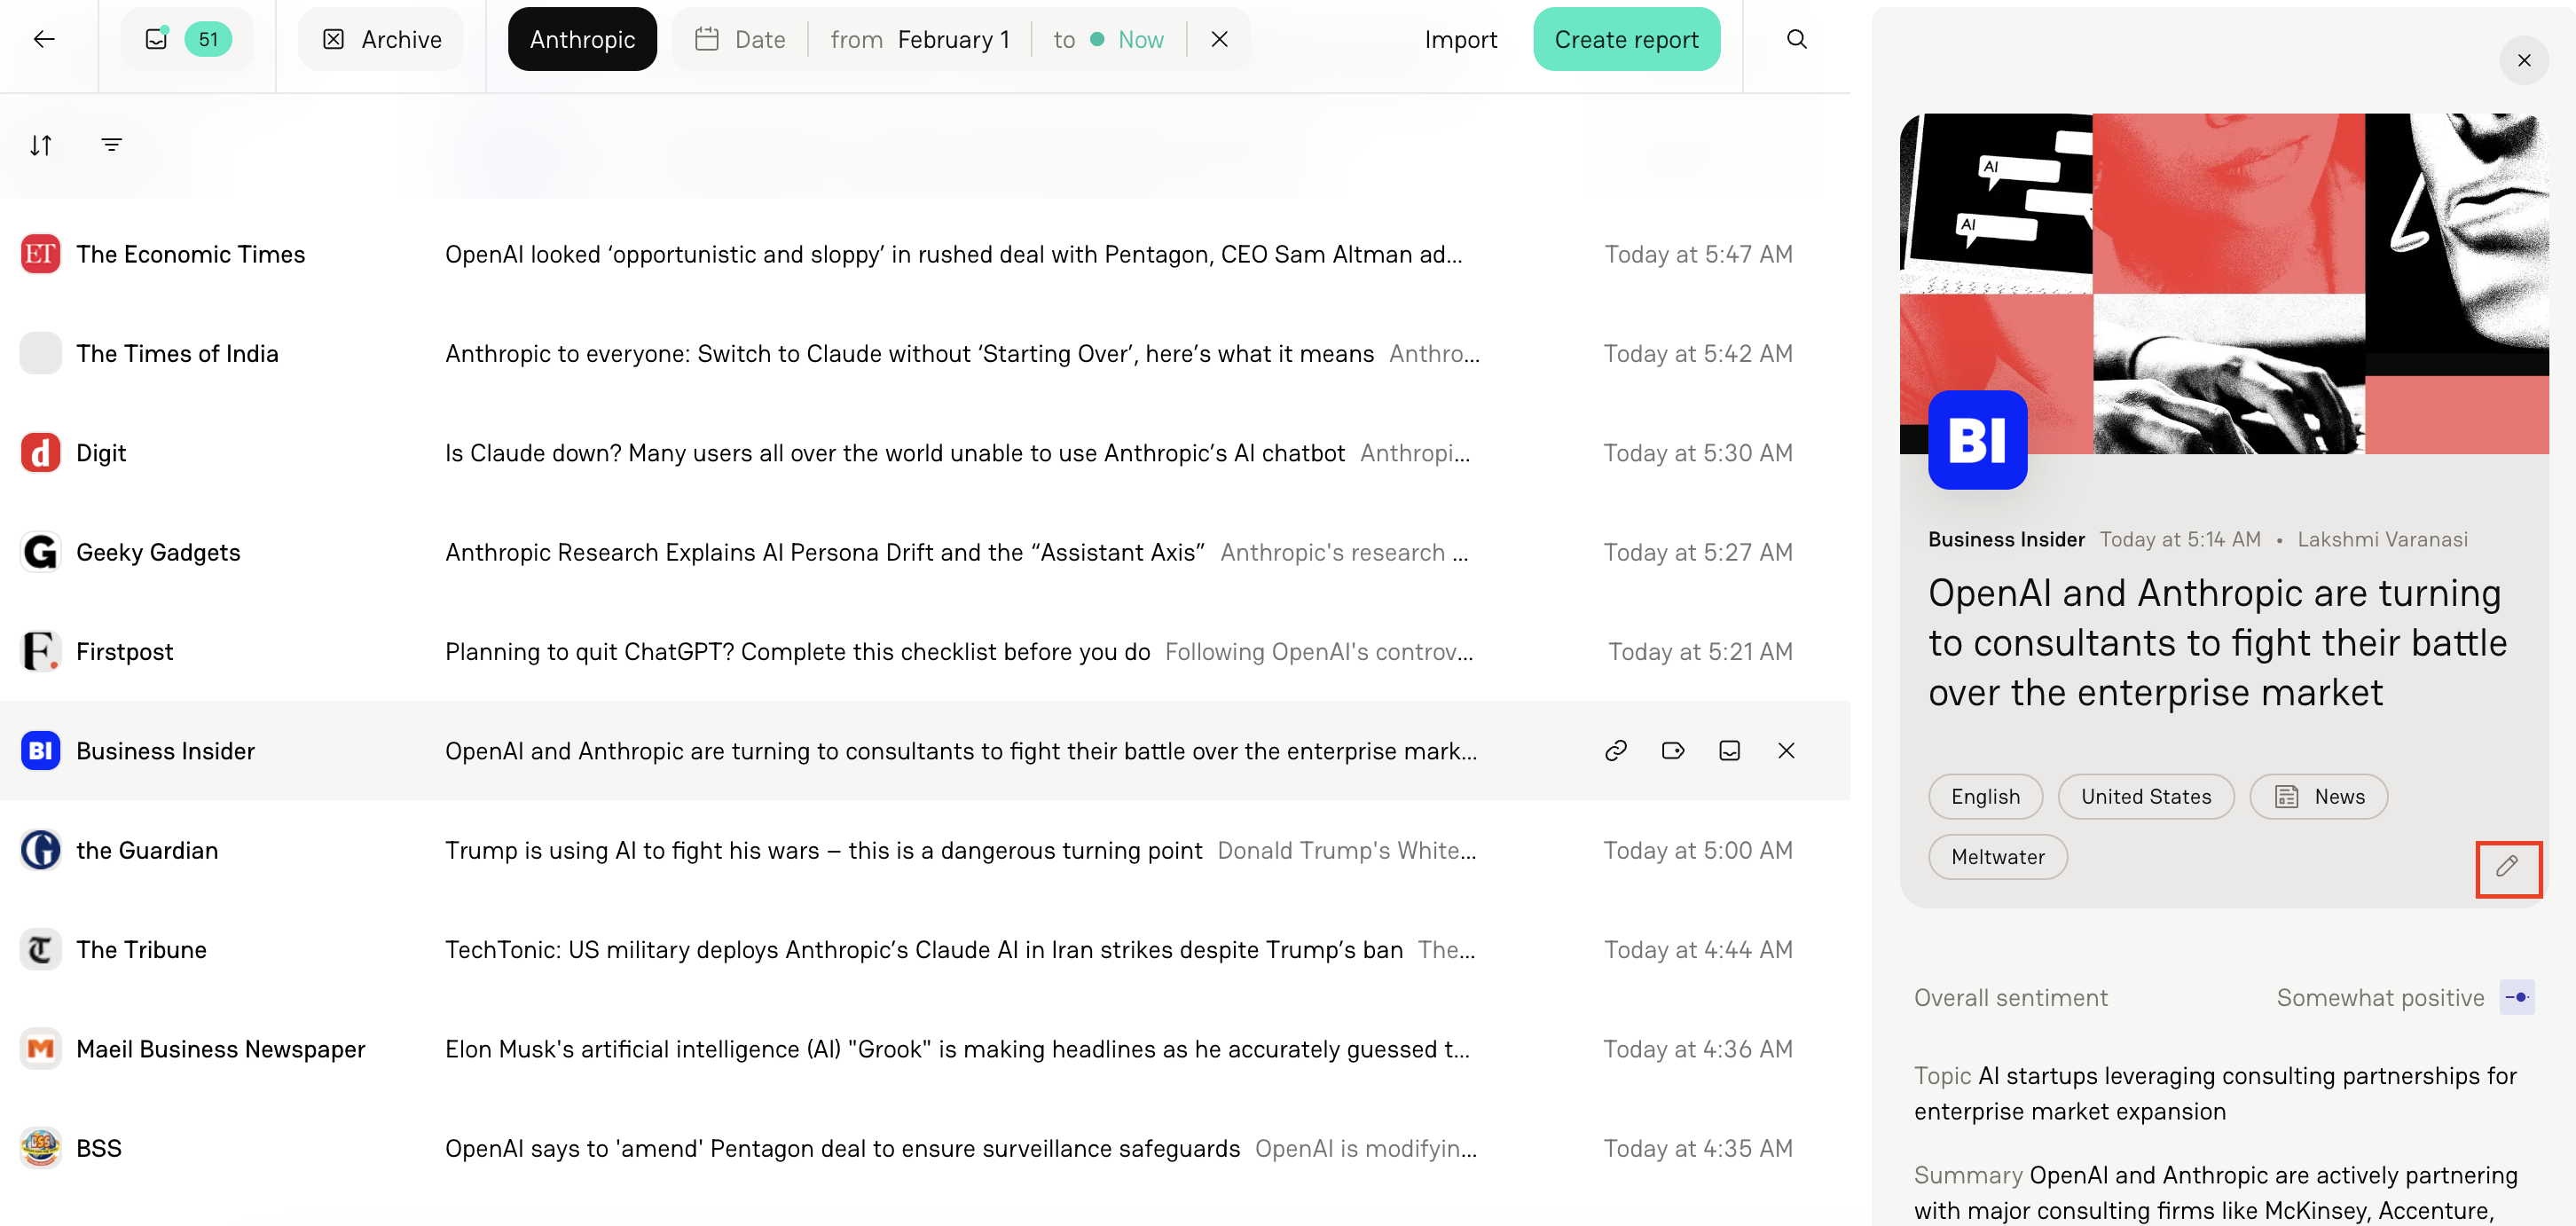Open the link icon on the Business Insider row

(x=1616, y=750)
